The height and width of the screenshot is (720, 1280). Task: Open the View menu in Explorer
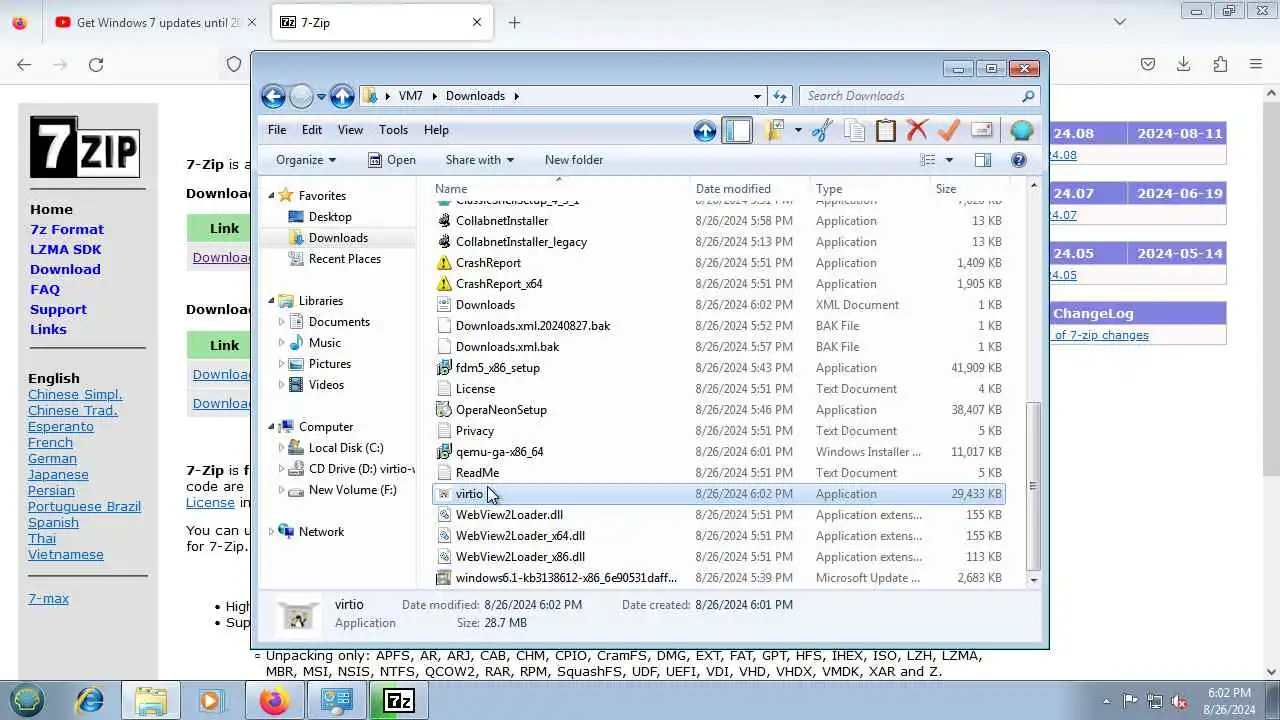[350, 130]
